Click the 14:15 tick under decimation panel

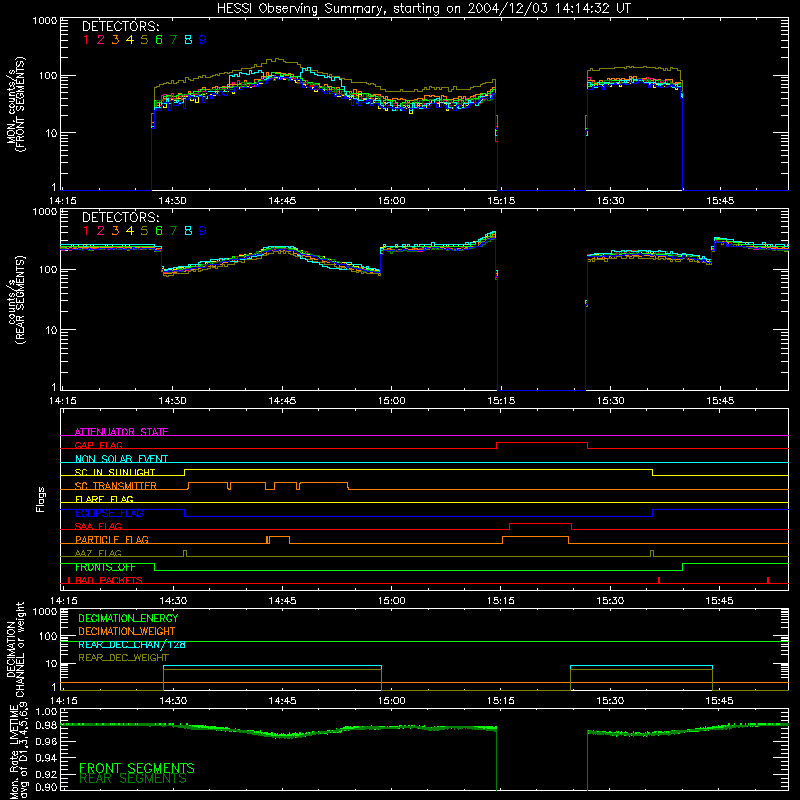pos(63,701)
